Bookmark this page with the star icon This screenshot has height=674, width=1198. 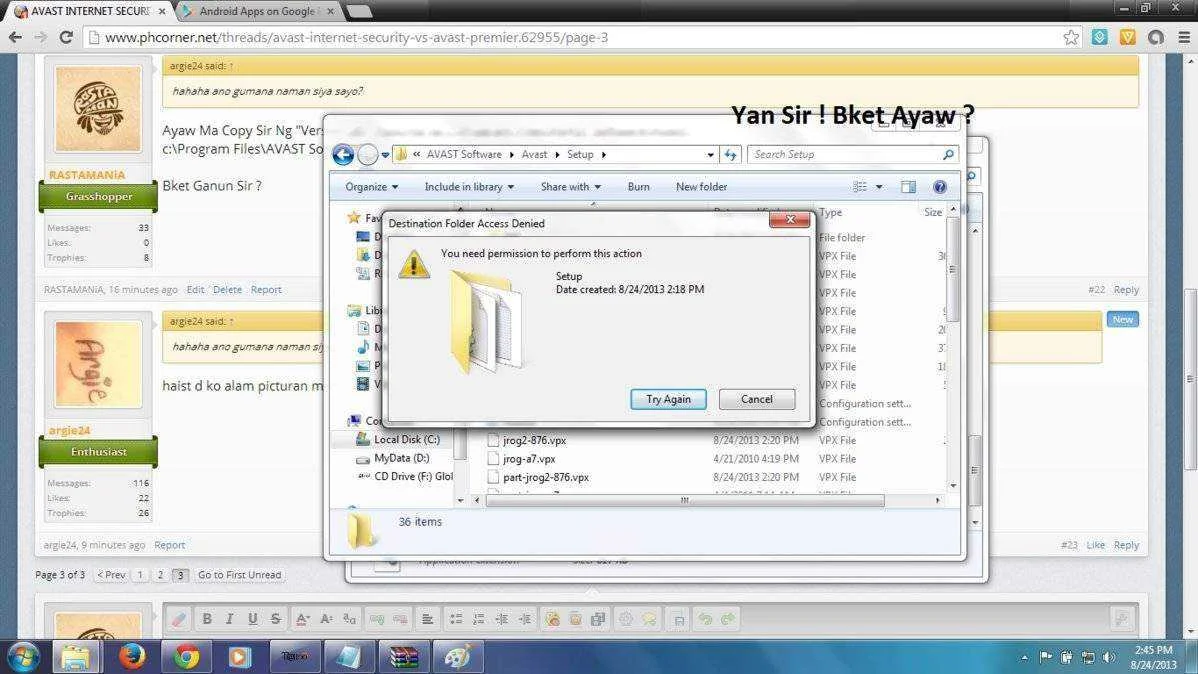click(1071, 37)
